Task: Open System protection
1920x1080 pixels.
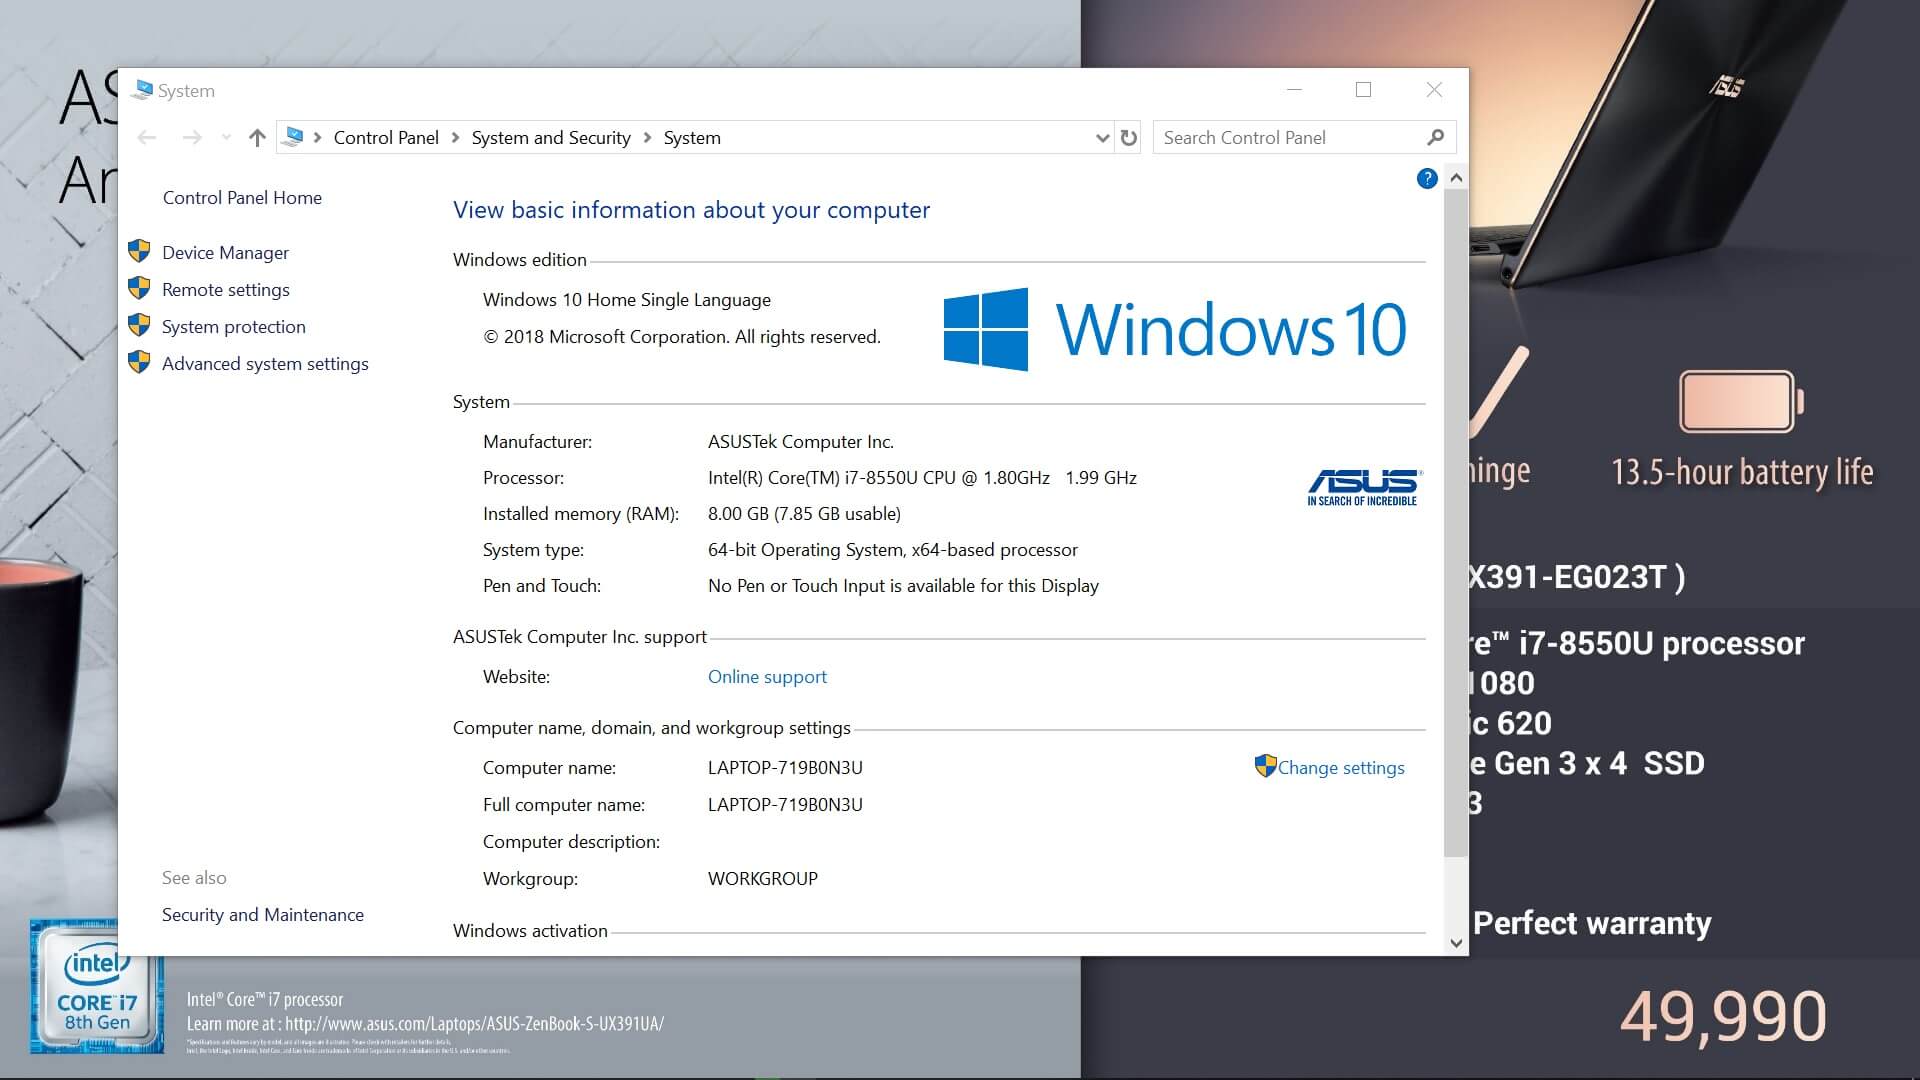Action: (x=234, y=327)
